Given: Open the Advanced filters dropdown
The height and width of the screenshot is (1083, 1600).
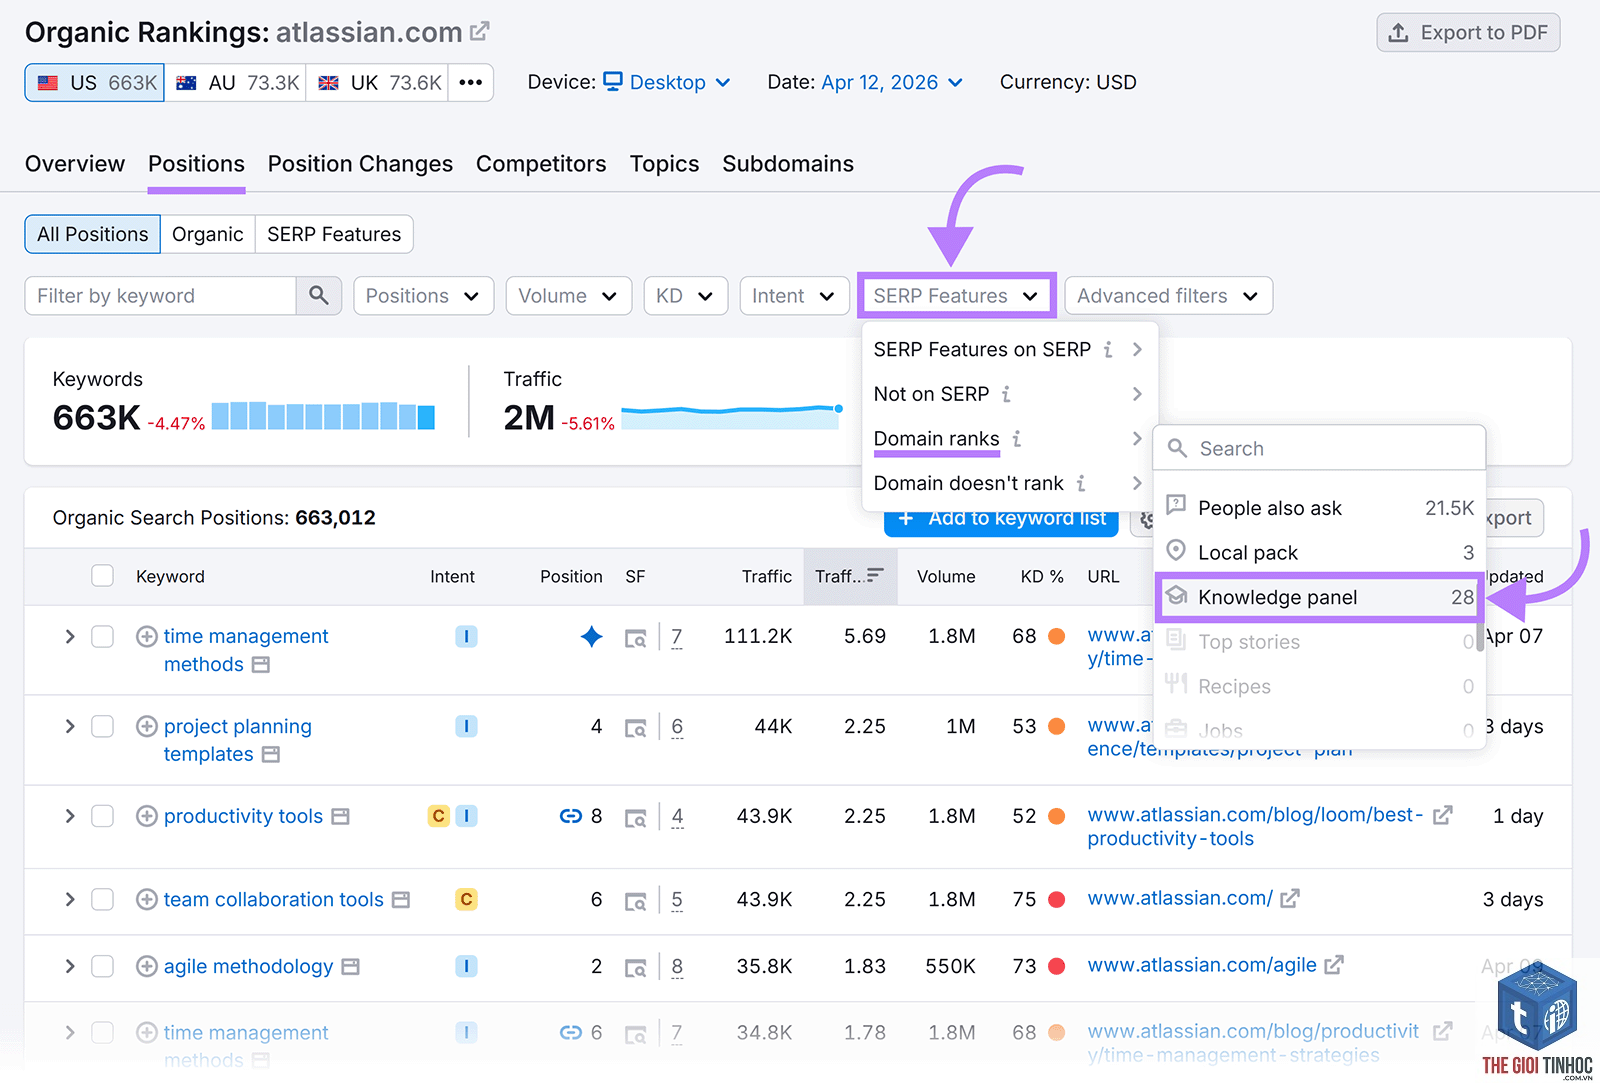Looking at the screenshot, I should tap(1169, 296).
